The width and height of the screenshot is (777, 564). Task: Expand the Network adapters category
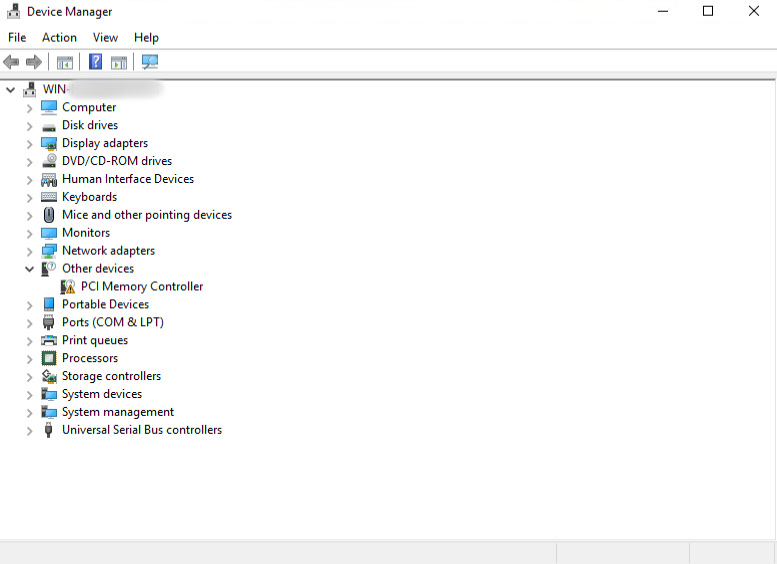click(29, 251)
